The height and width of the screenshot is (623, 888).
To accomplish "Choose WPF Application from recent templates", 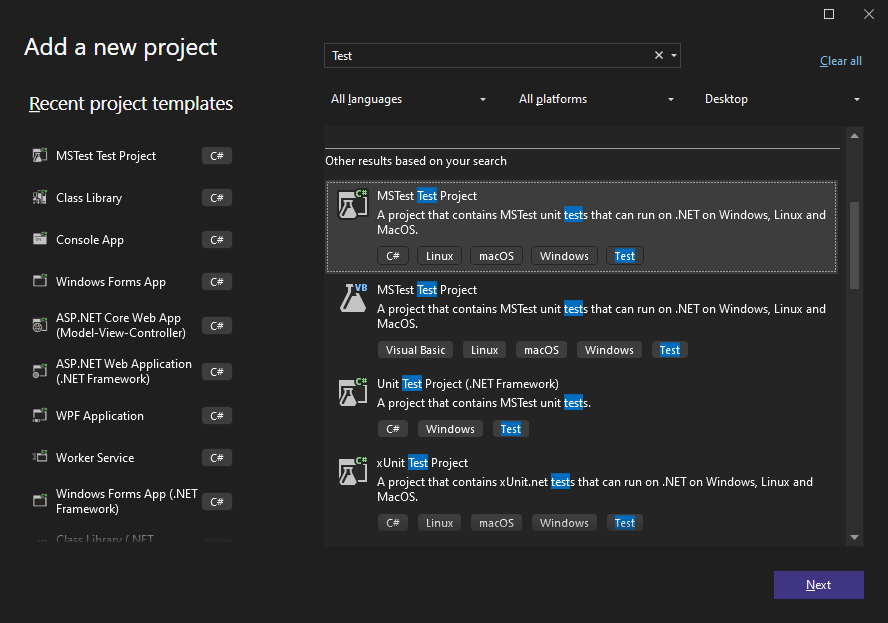I will pyautogui.click(x=100, y=416).
